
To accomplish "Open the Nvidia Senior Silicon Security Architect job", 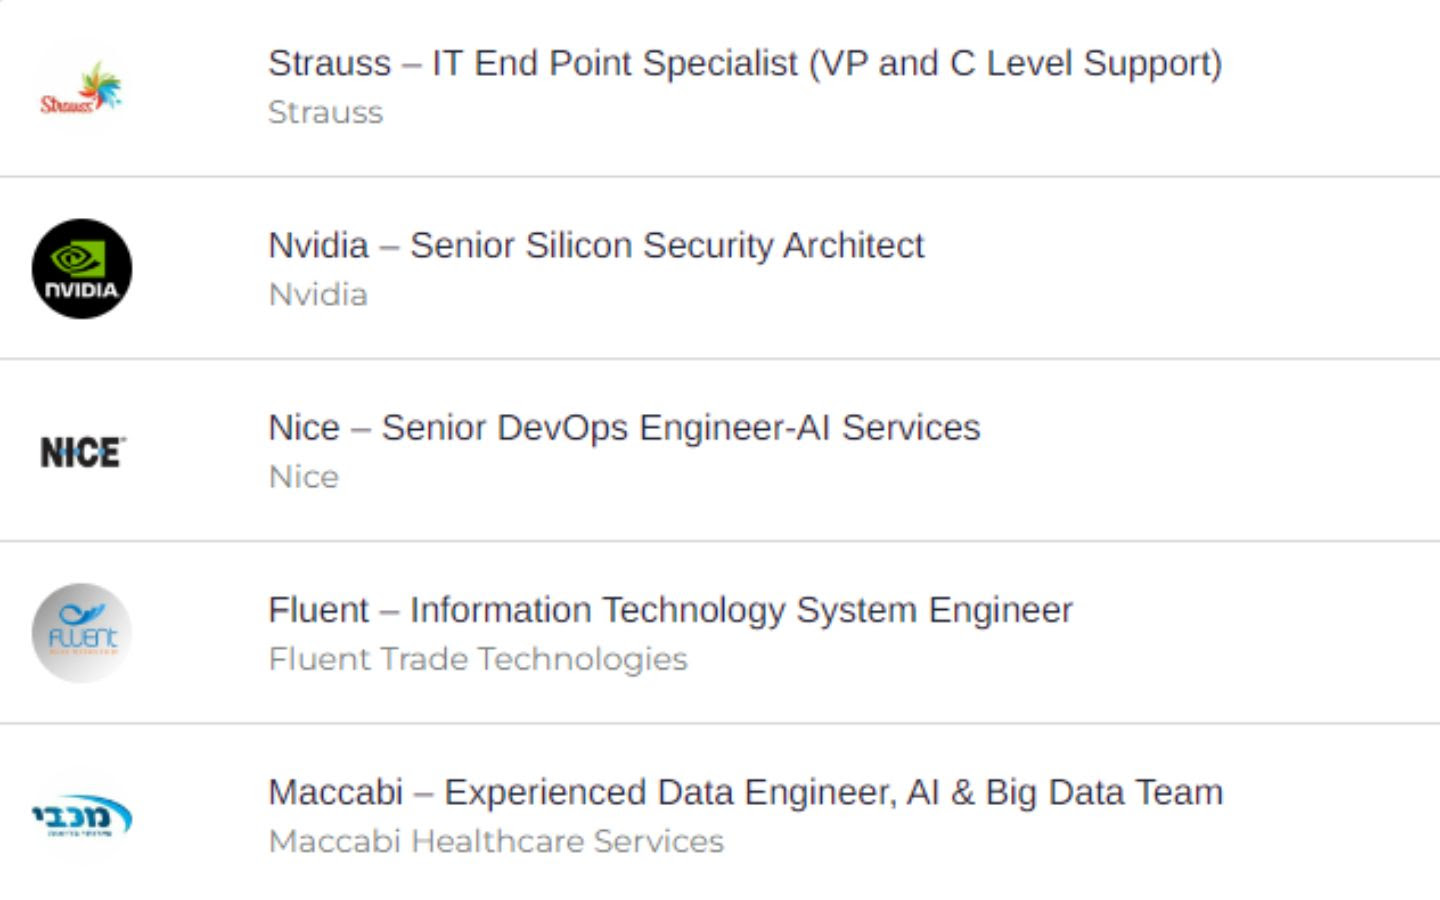I will [x=596, y=245].
